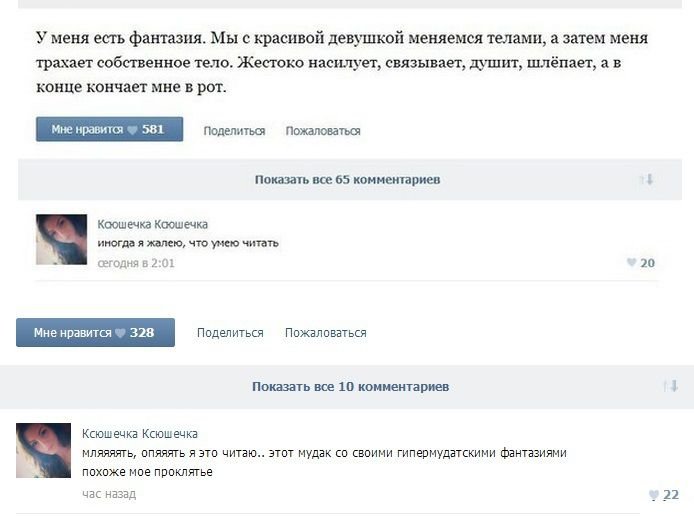Open author name above the час назад comment
This screenshot has height=517, width=694.
click(x=139, y=434)
